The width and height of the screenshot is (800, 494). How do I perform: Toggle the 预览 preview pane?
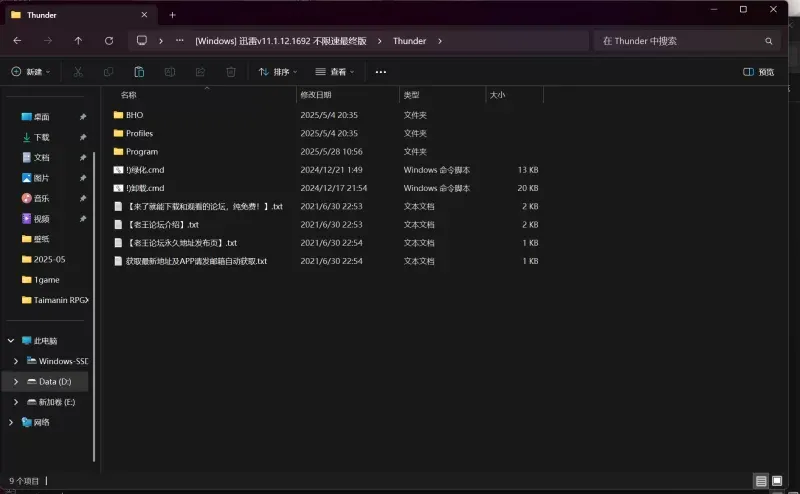pyautogui.click(x=759, y=72)
